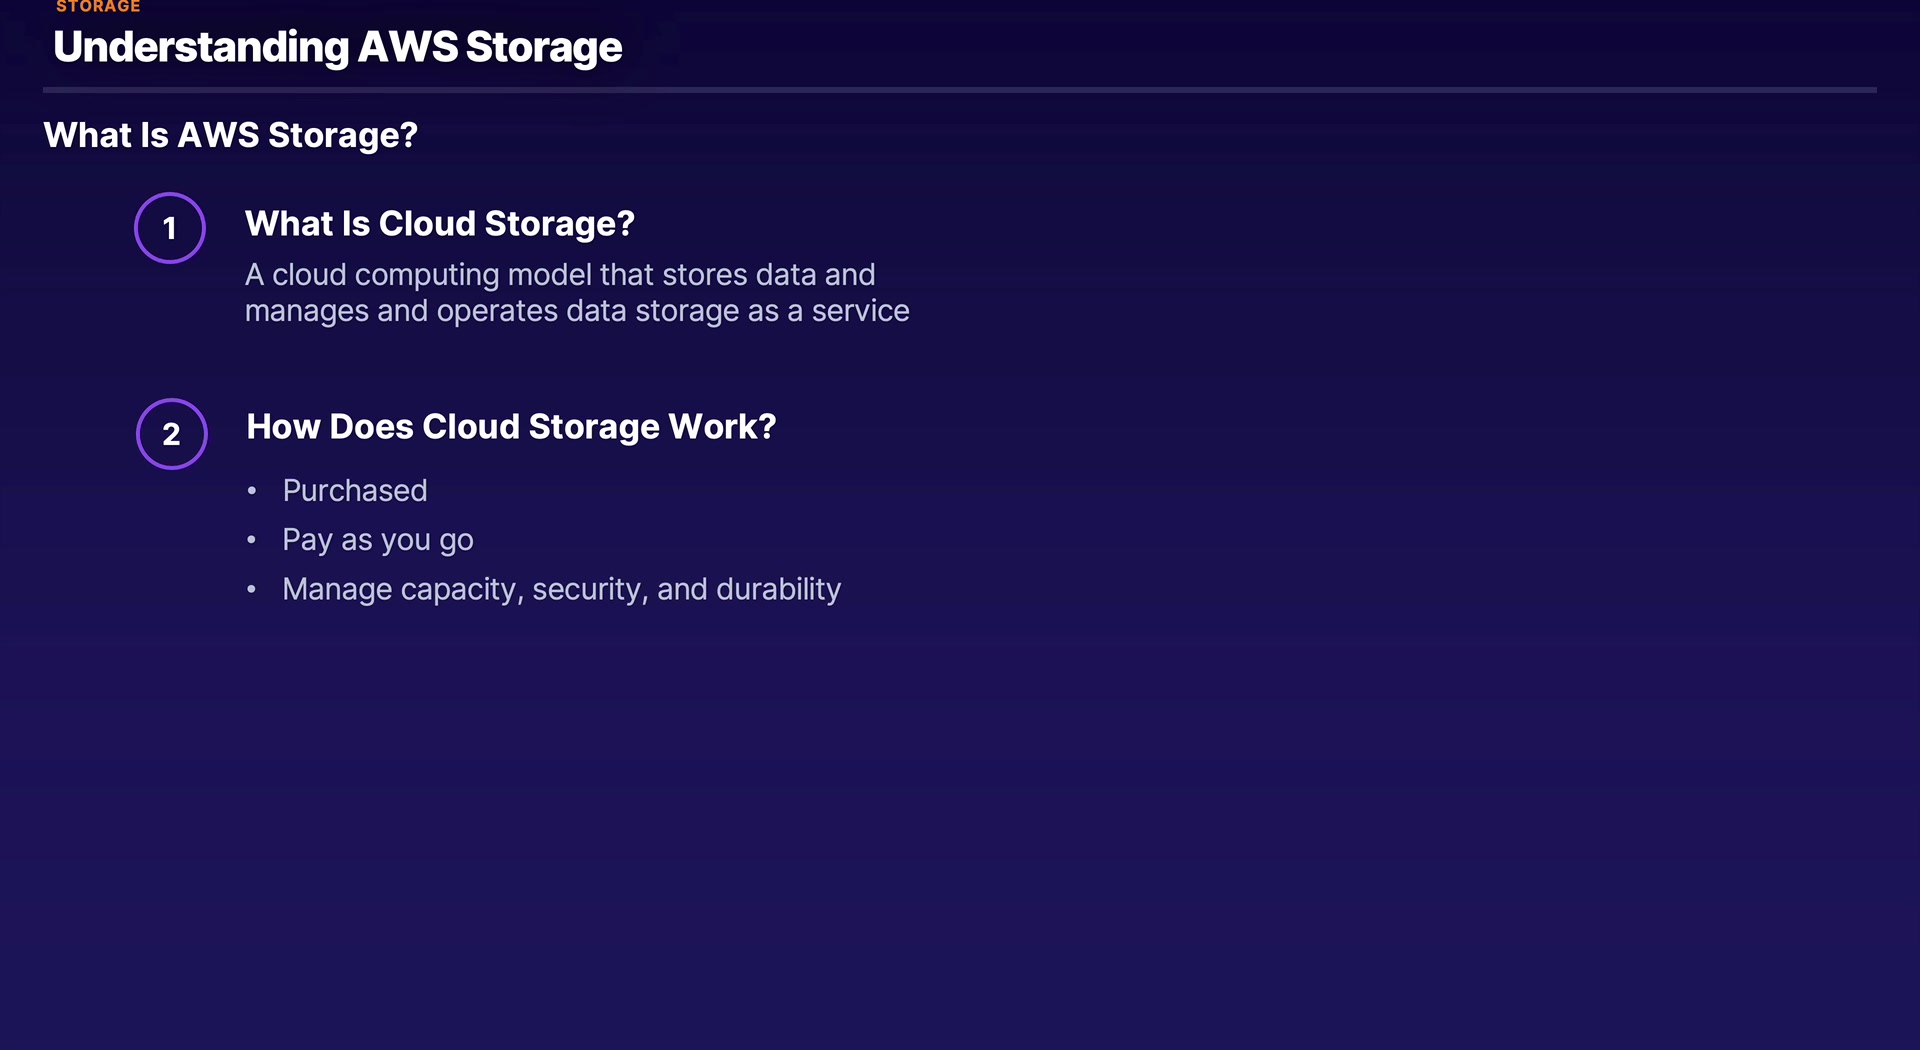Click the word Work? in the second heading
Screen dimensions: 1920x1050
722,427
